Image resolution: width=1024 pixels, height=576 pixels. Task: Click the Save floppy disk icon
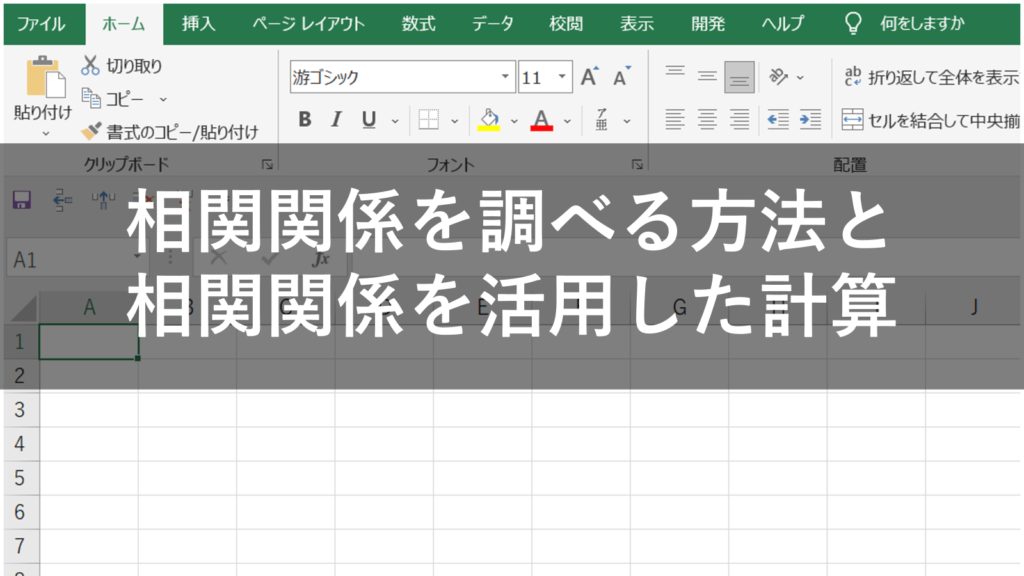pyautogui.click(x=22, y=200)
